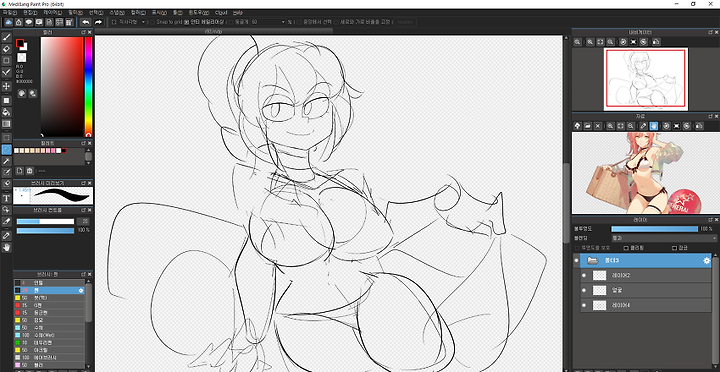Toggle the lock checkbox in Layer panel
720x372 pixels.
coord(675,248)
